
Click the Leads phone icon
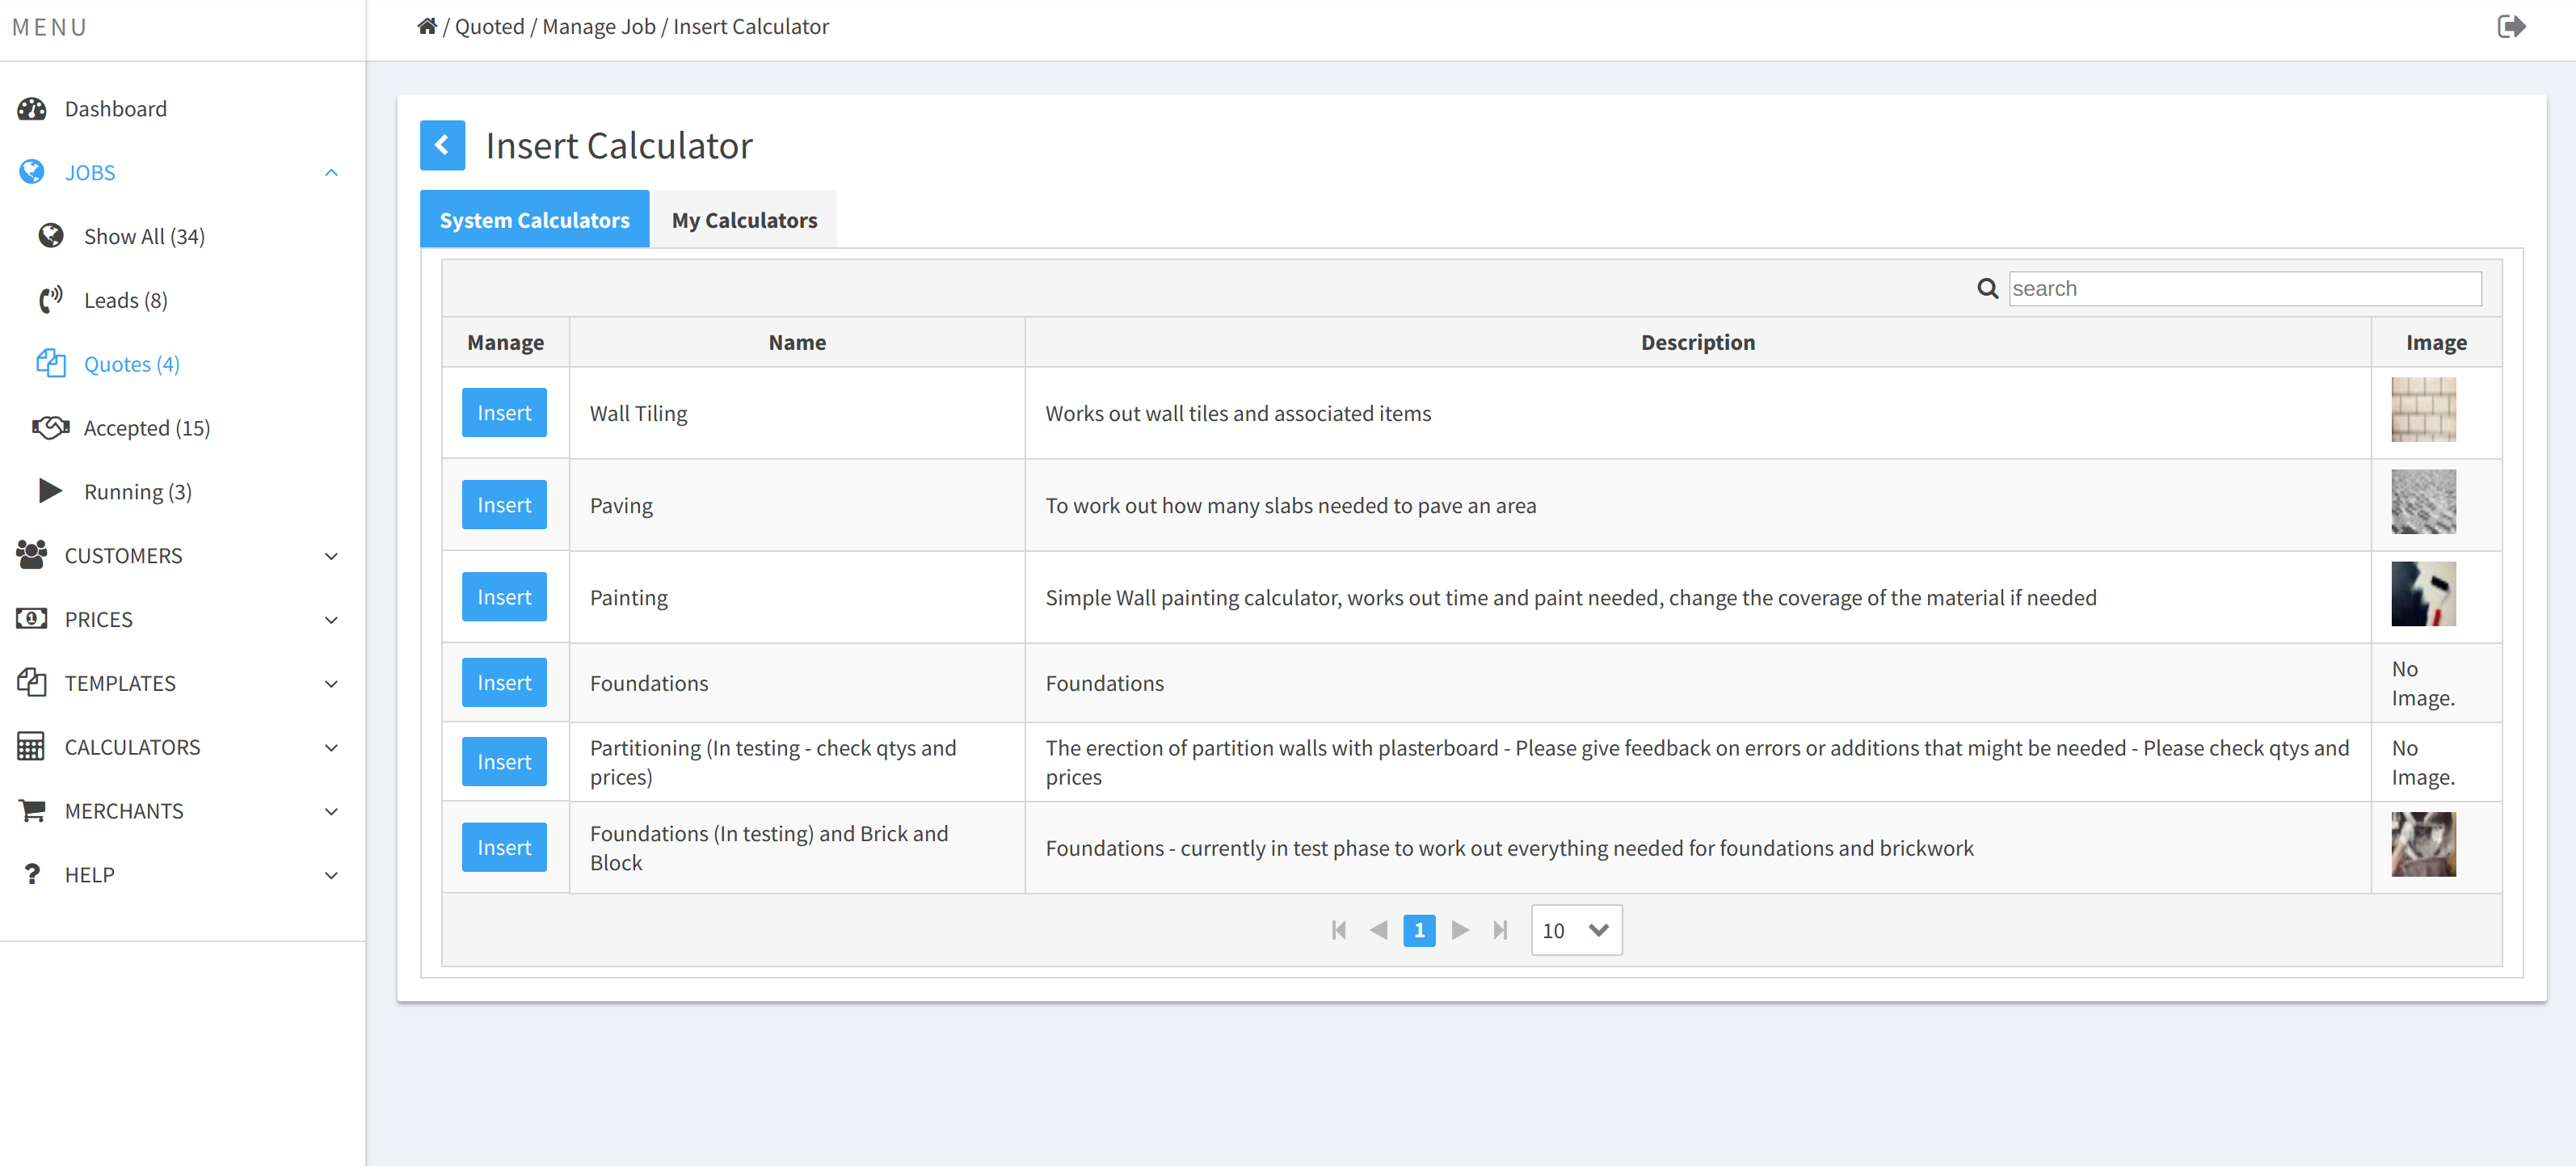click(51, 300)
